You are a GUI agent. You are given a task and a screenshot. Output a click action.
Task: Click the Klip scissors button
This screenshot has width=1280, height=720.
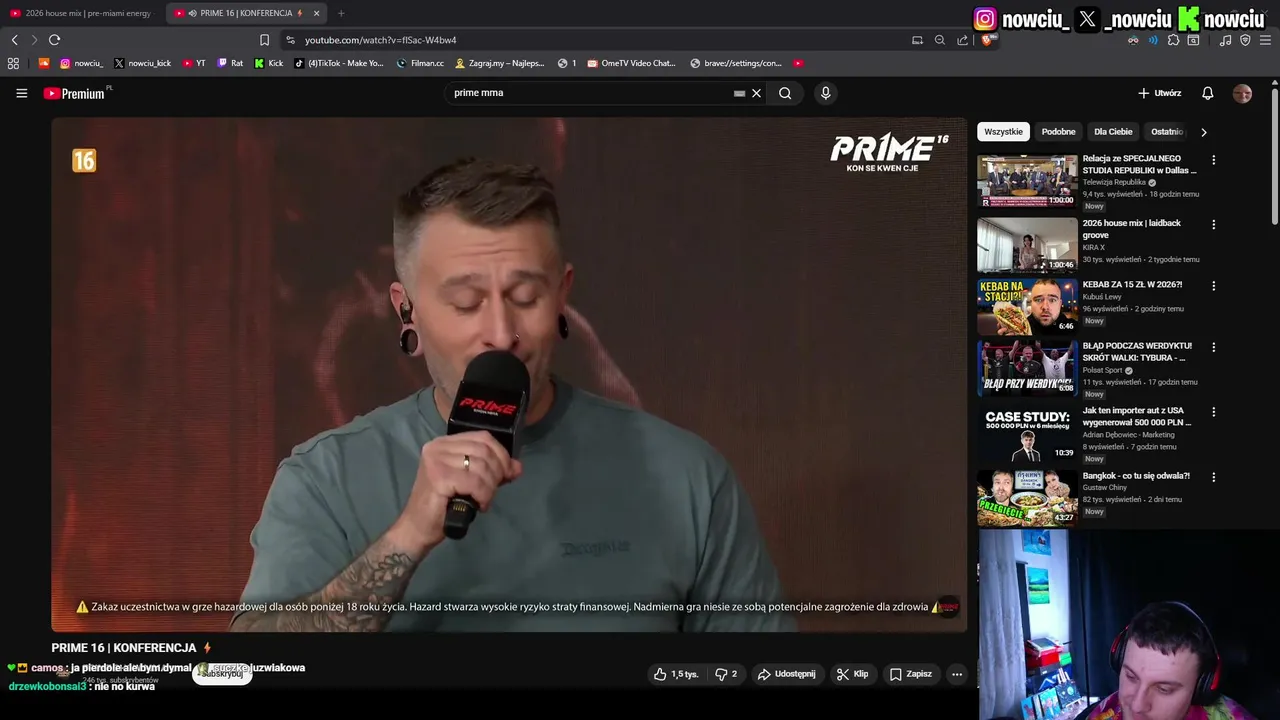point(852,674)
